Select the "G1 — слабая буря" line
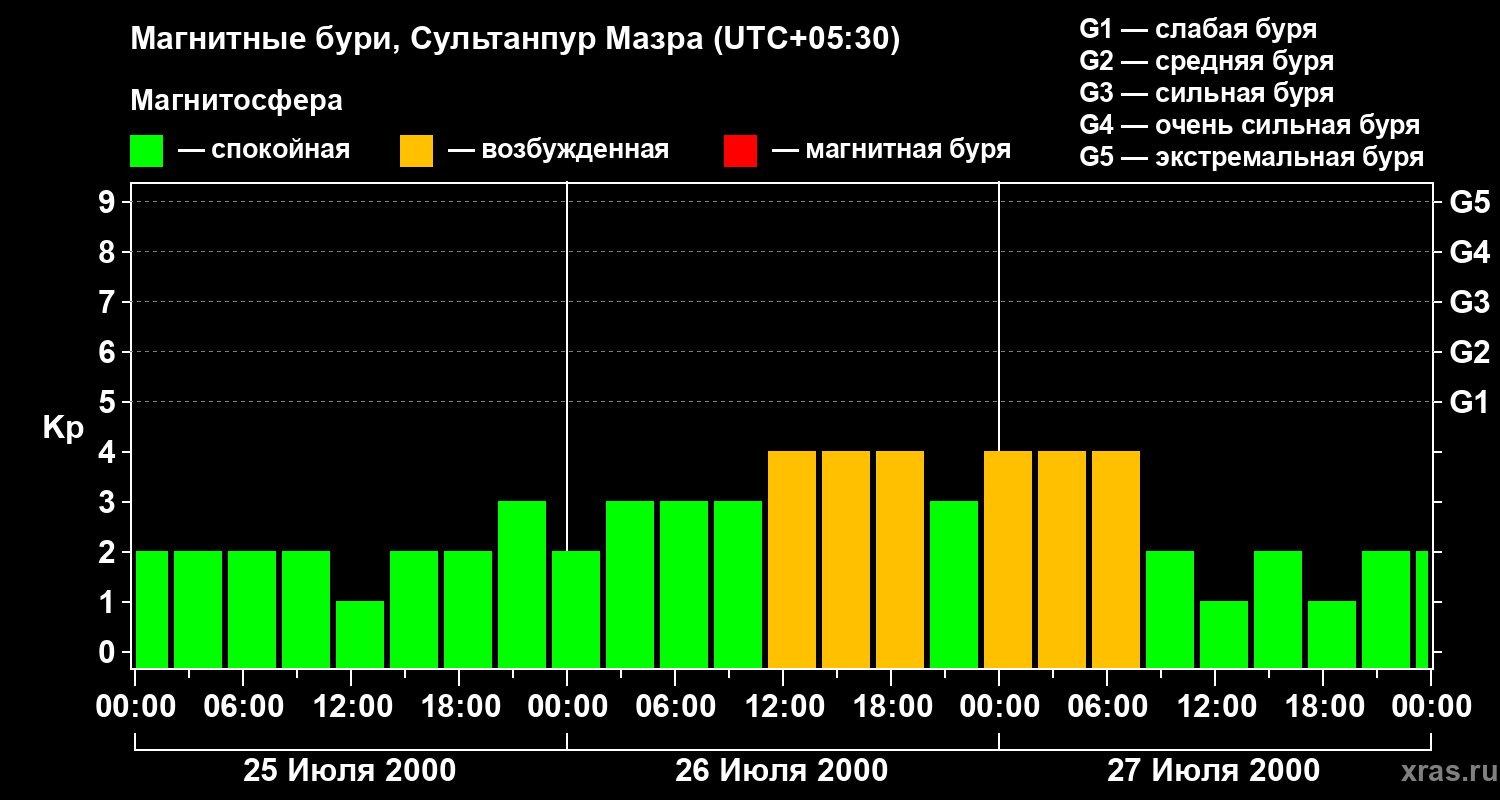Viewport: 1500px width, 800px height. click(1198, 29)
